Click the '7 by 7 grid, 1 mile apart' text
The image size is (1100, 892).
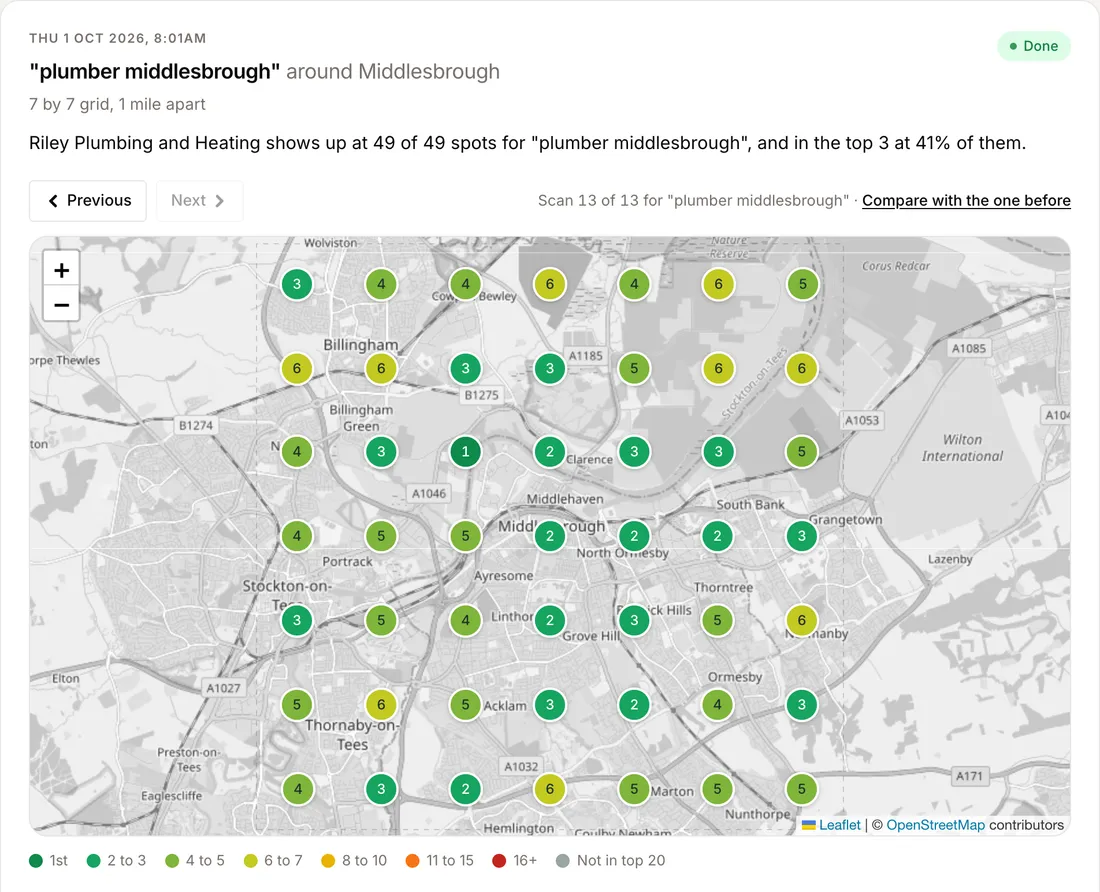pyautogui.click(x=117, y=104)
